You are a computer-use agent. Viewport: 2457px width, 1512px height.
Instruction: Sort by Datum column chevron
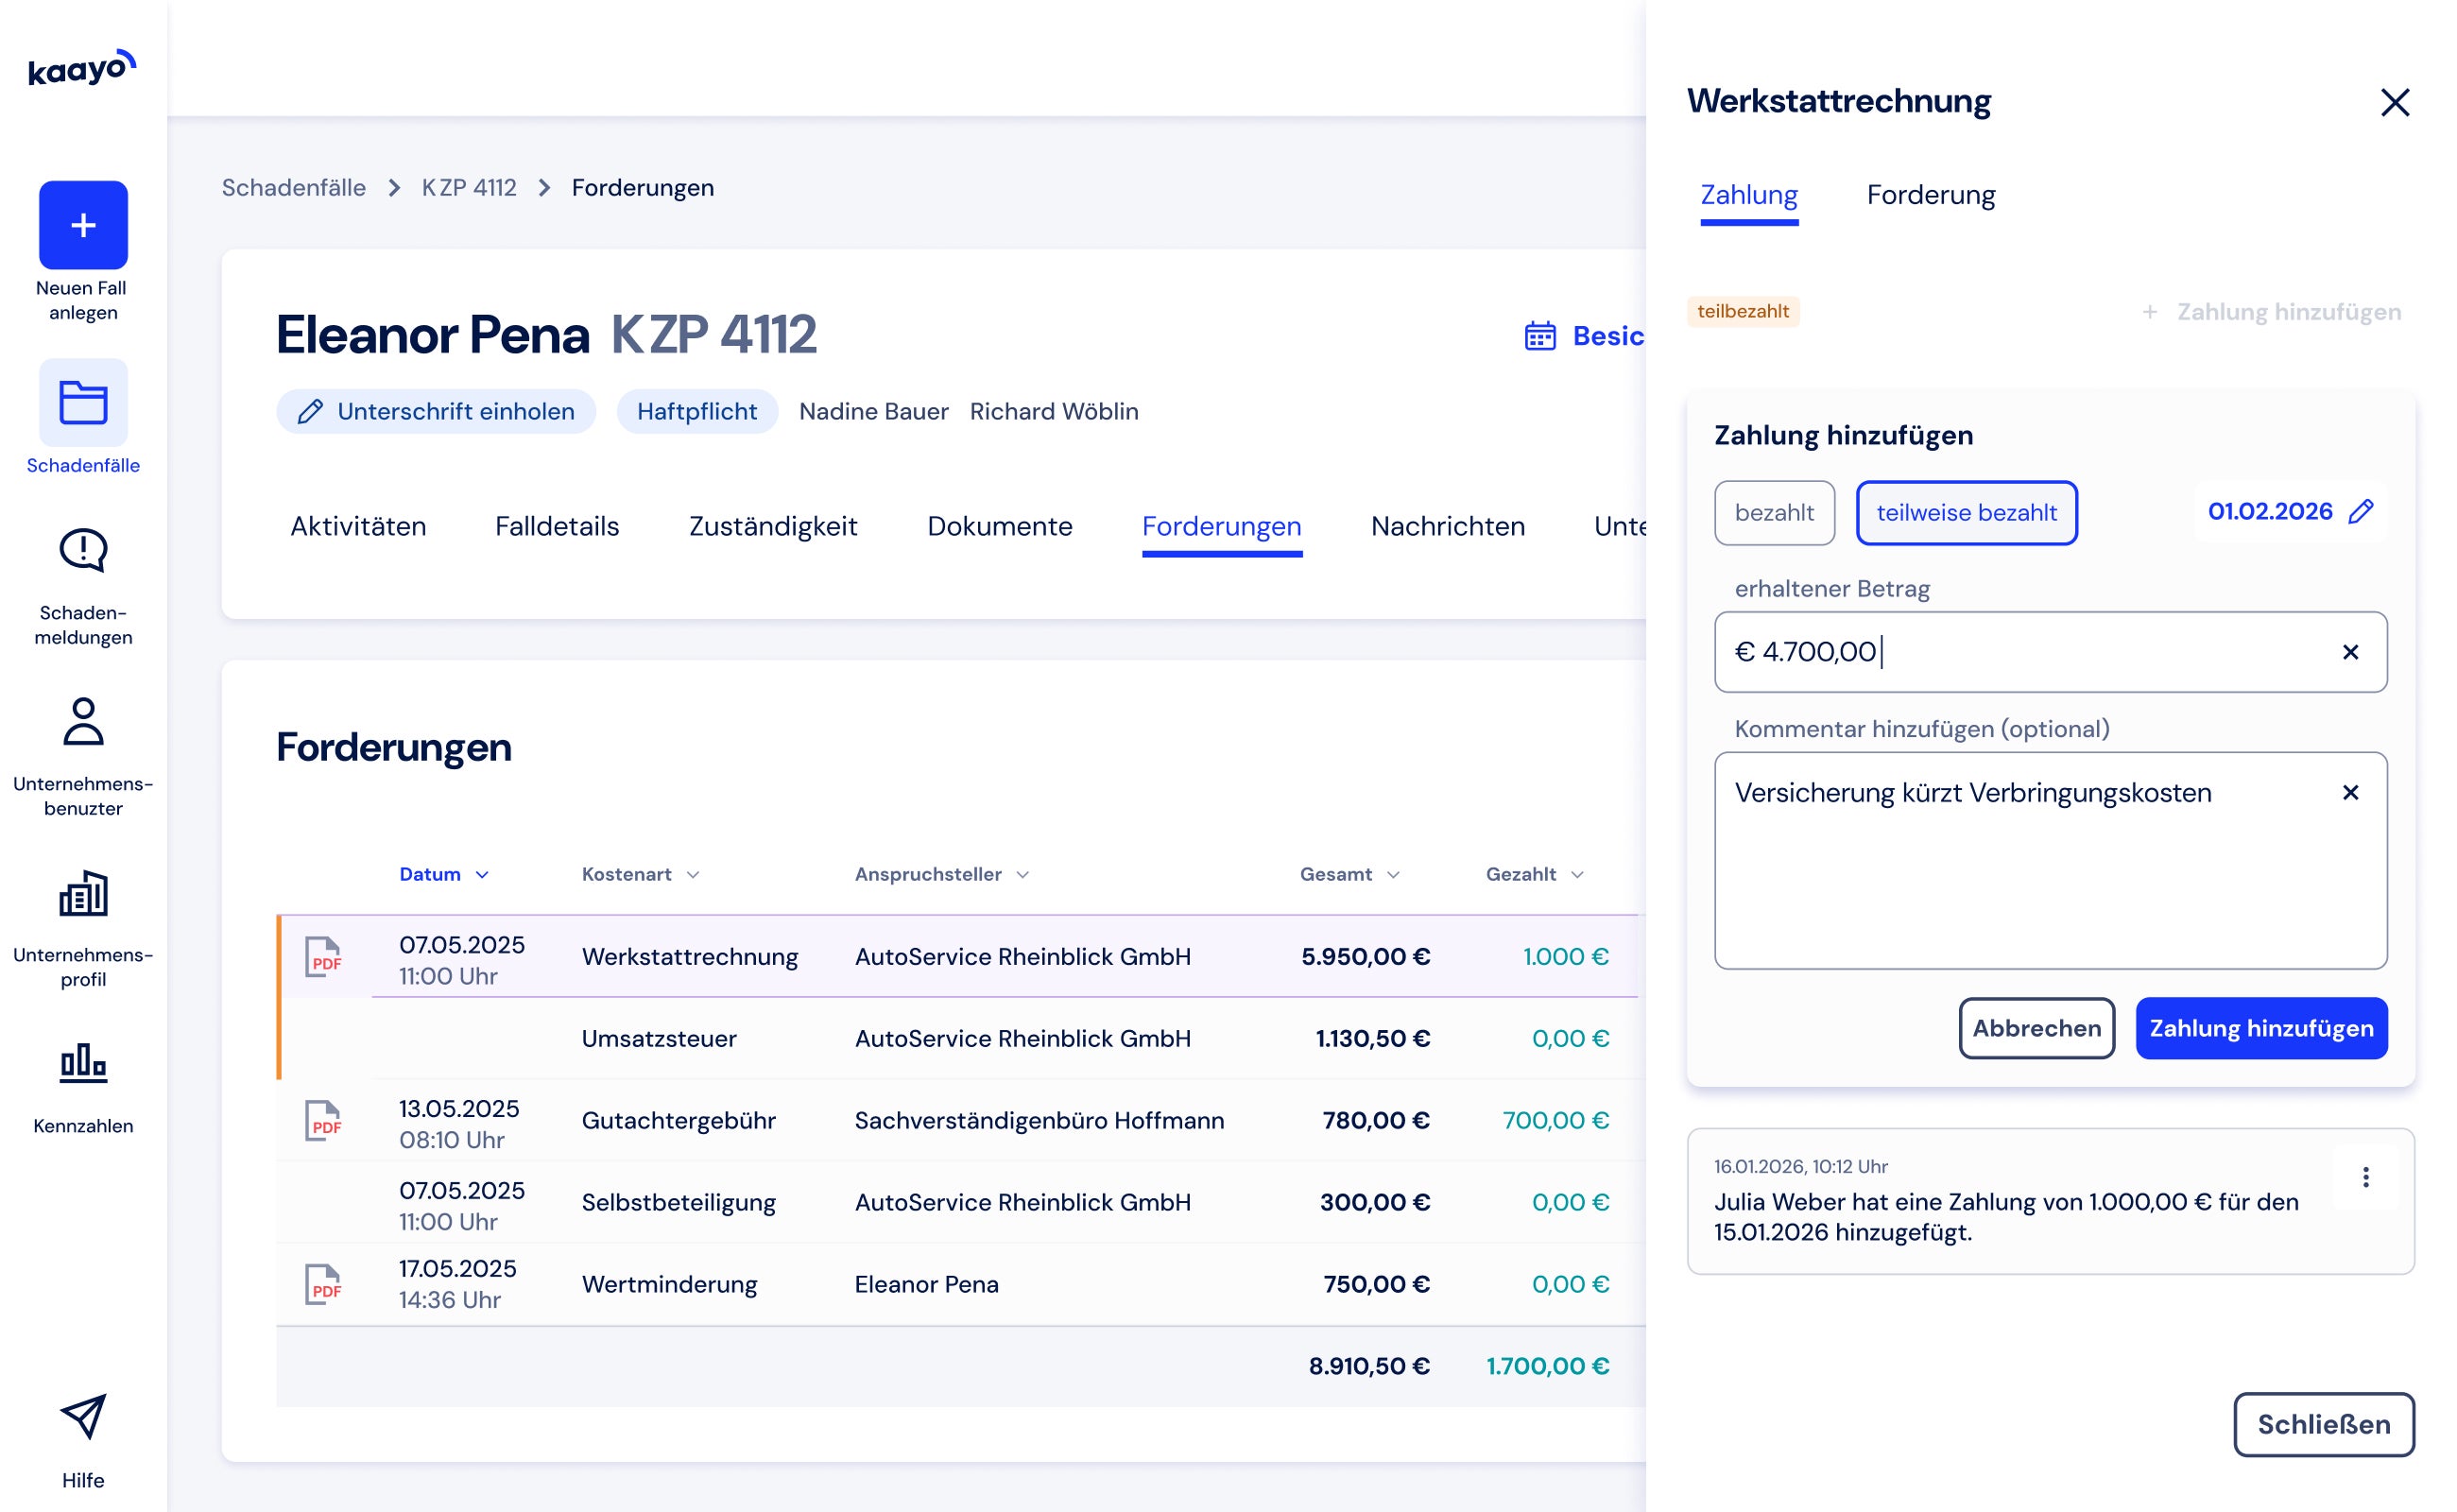click(482, 875)
